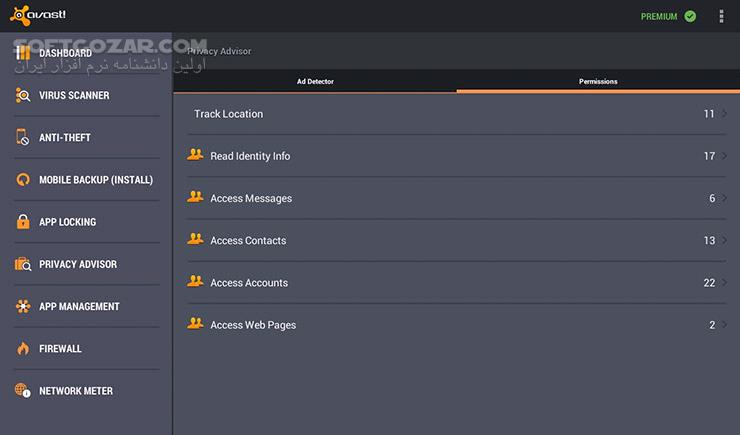Go to ANTI-THEFT in the sidebar

click(65, 137)
